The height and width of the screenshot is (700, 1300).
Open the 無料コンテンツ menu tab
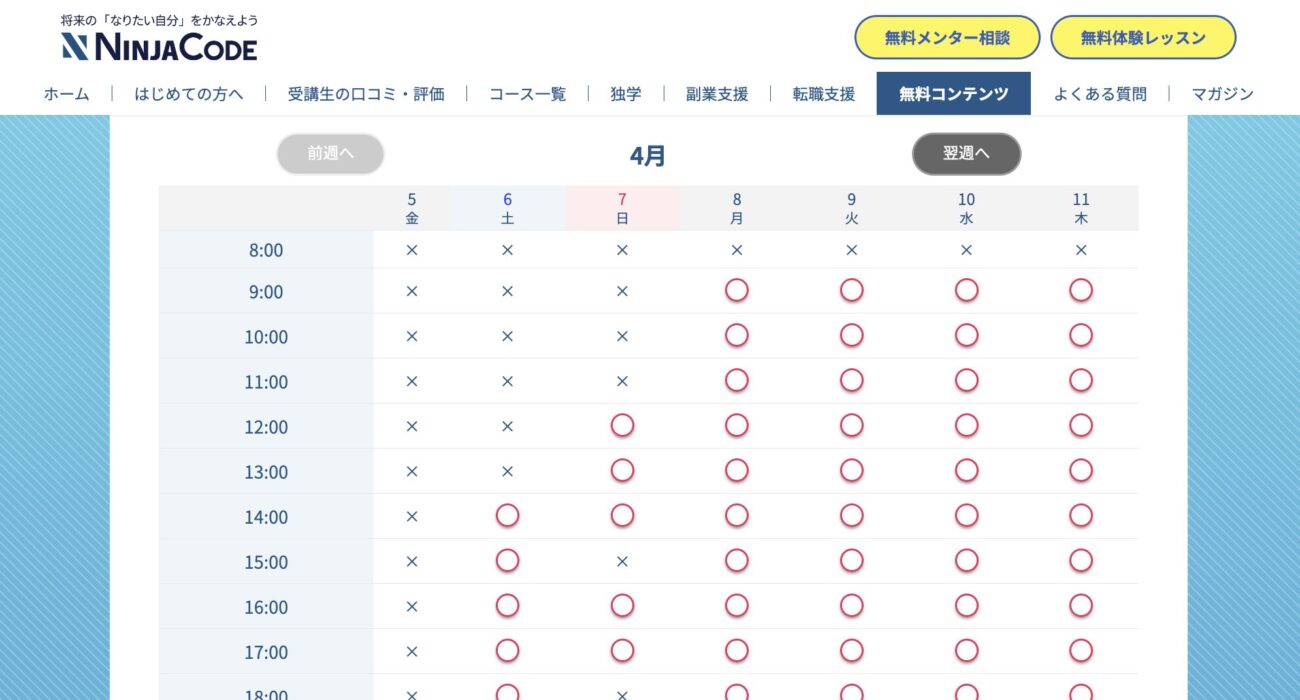pyautogui.click(x=953, y=94)
